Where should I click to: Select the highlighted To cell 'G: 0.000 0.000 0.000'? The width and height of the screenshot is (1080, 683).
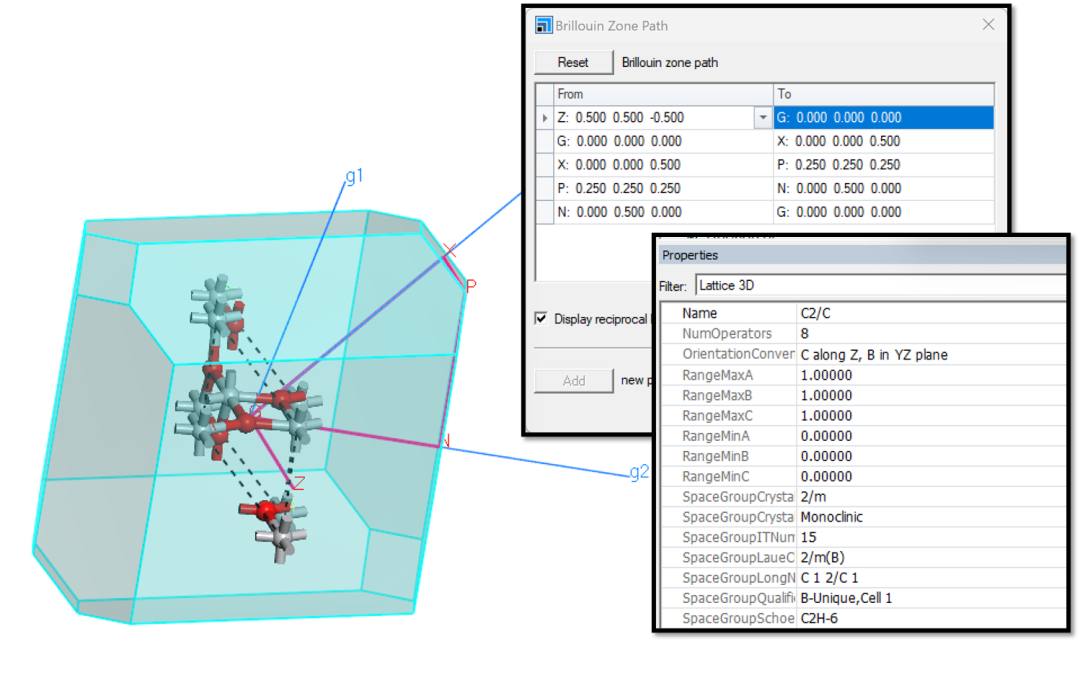coord(884,118)
